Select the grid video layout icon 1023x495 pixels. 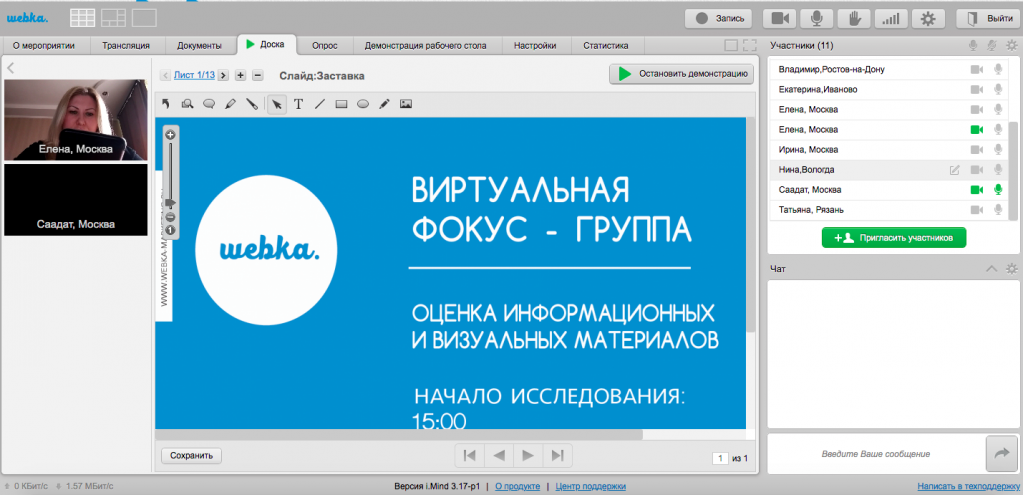(x=83, y=18)
